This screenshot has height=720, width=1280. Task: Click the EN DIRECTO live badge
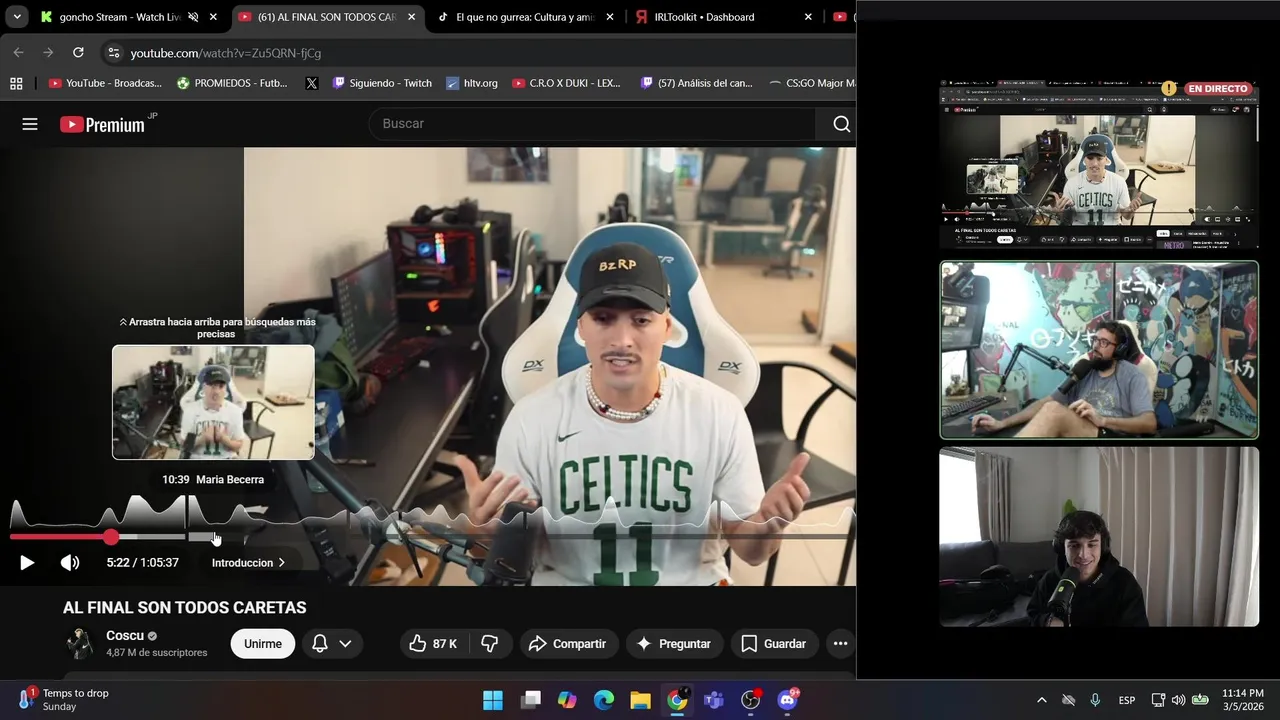point(1218,89)
